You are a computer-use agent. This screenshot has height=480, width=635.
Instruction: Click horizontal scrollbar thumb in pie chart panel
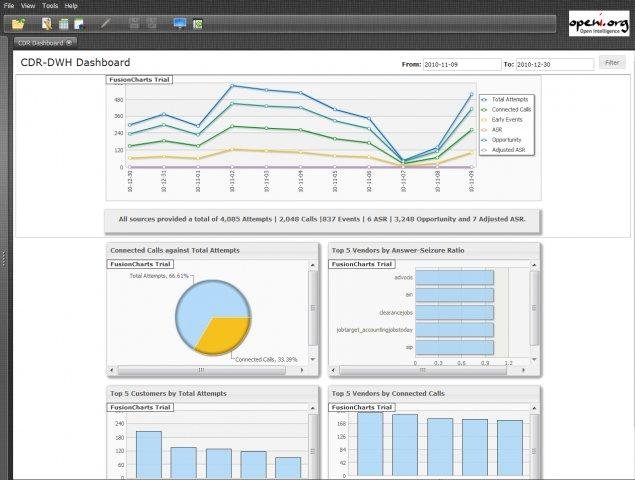tap(201, 370)
